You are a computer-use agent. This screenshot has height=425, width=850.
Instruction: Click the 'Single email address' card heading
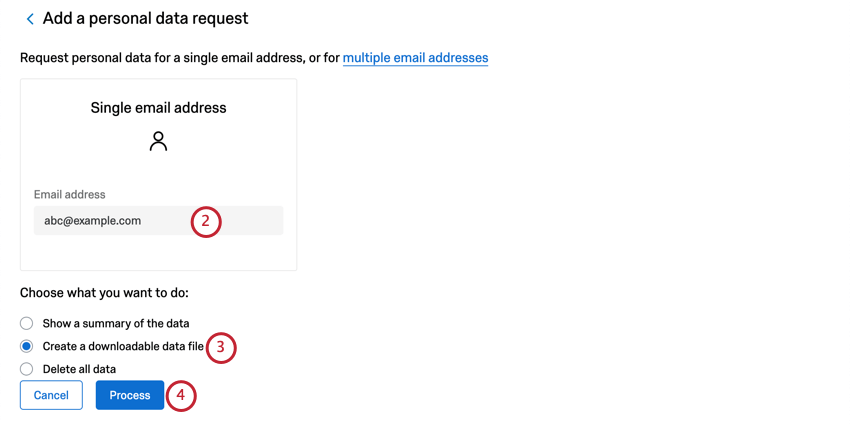158,108
